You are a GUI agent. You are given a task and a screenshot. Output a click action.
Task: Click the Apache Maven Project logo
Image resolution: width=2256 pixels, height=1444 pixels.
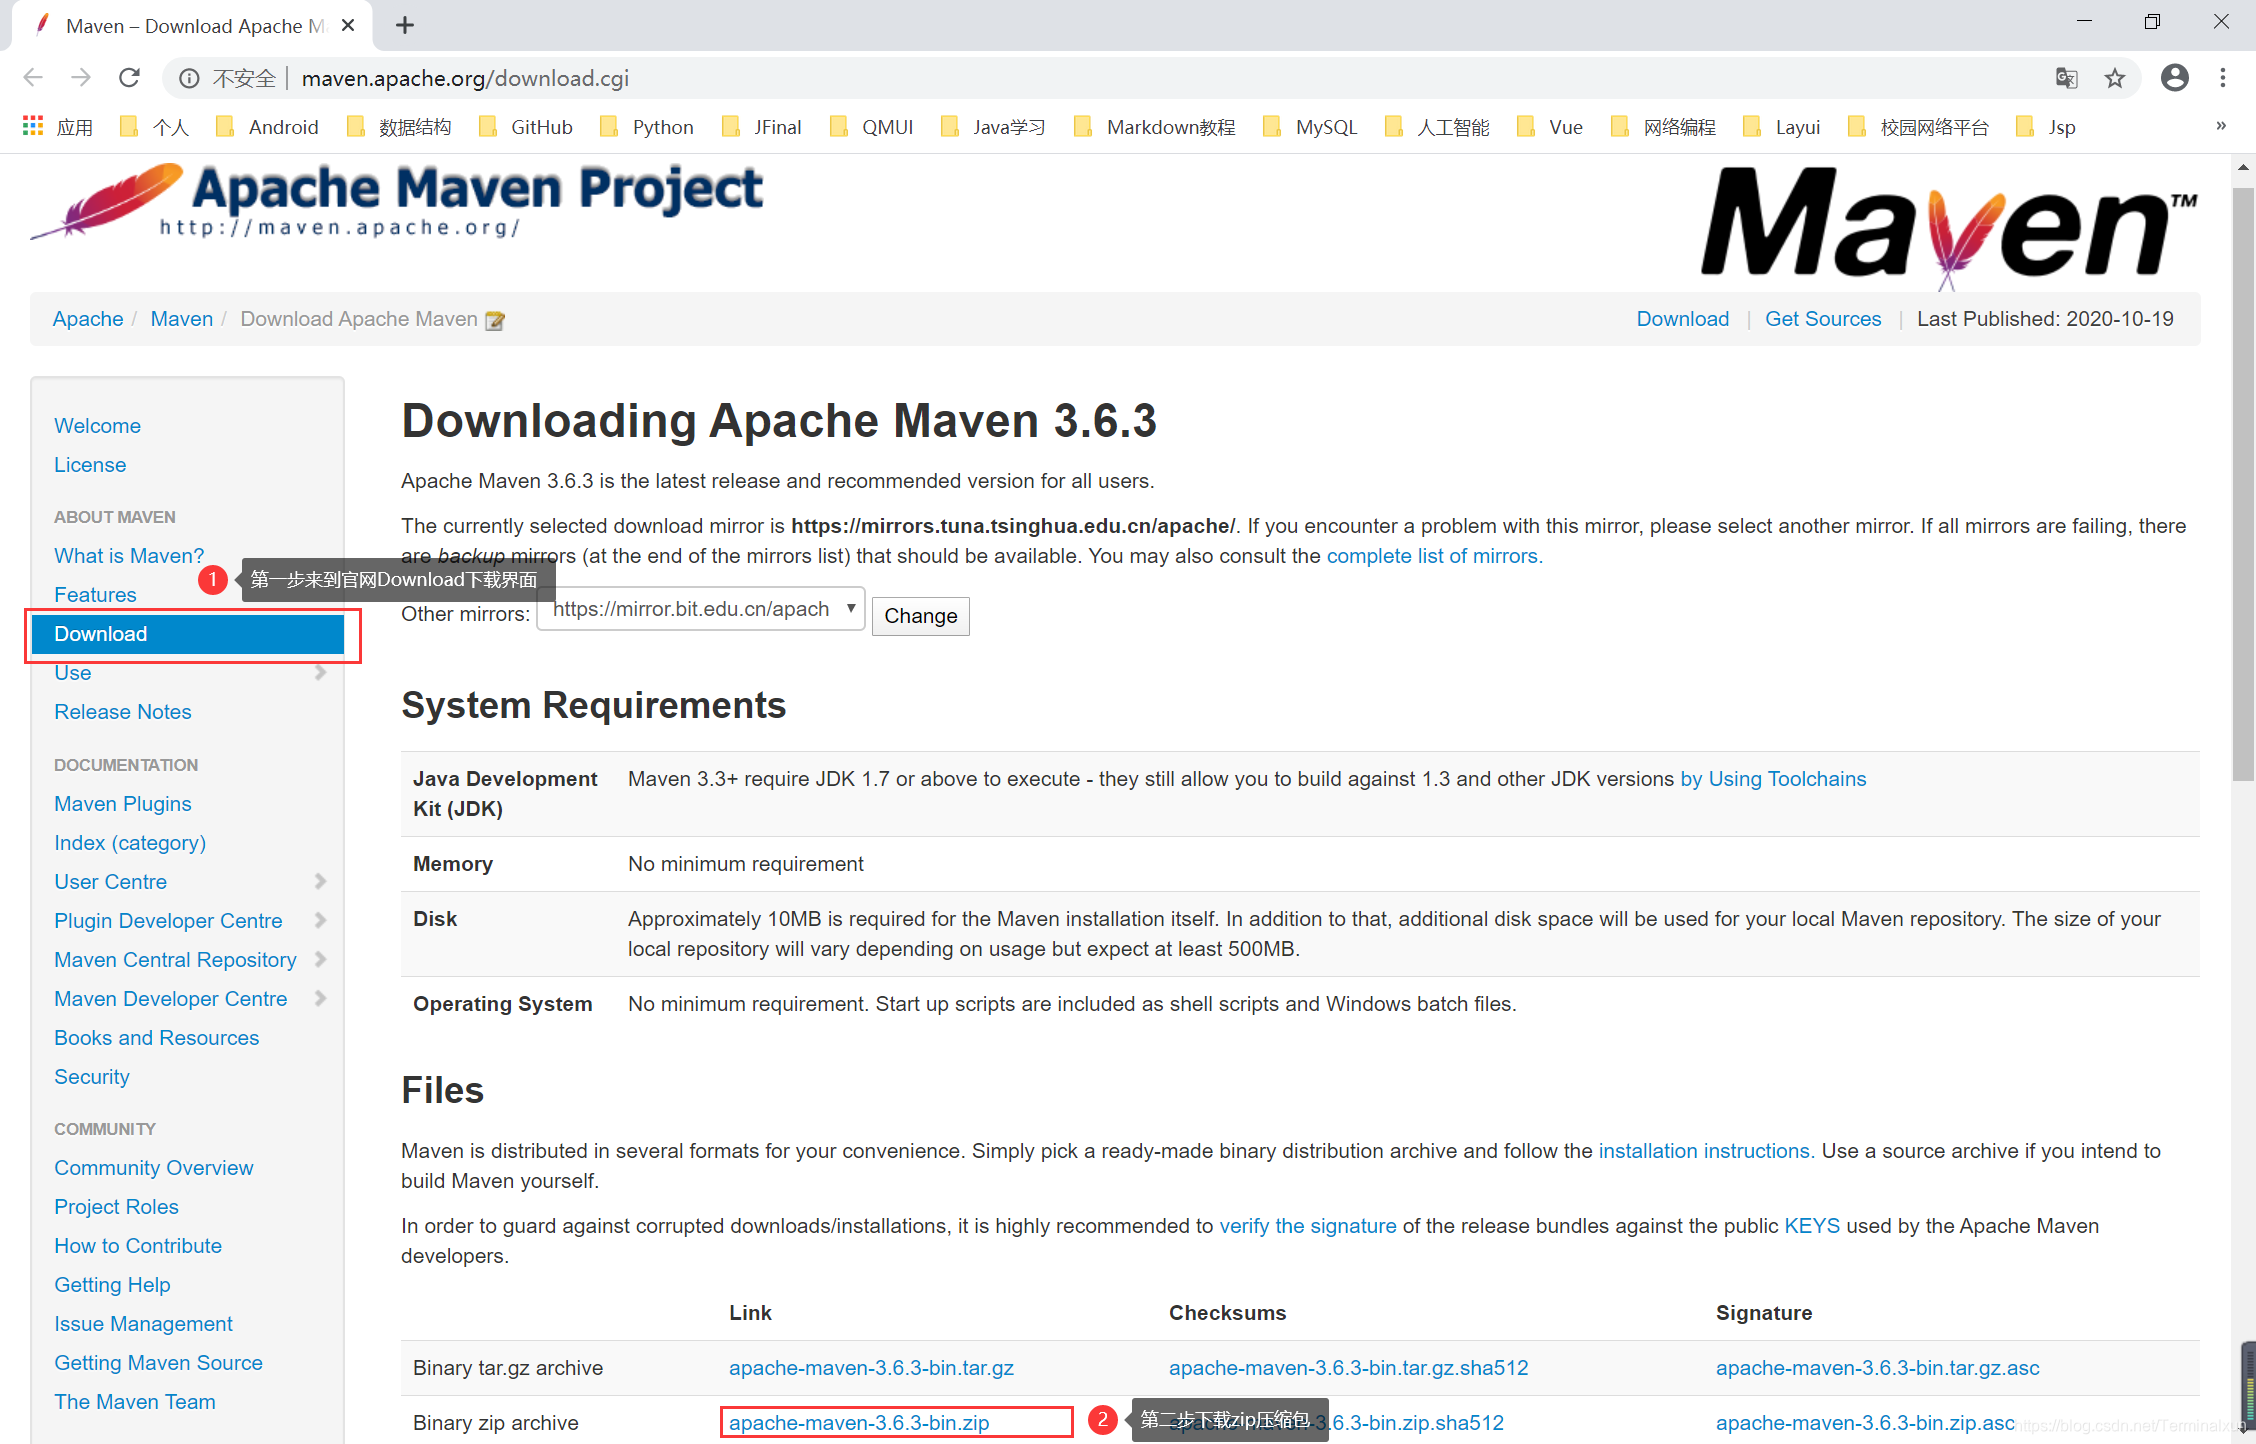[x=397, y=201]
